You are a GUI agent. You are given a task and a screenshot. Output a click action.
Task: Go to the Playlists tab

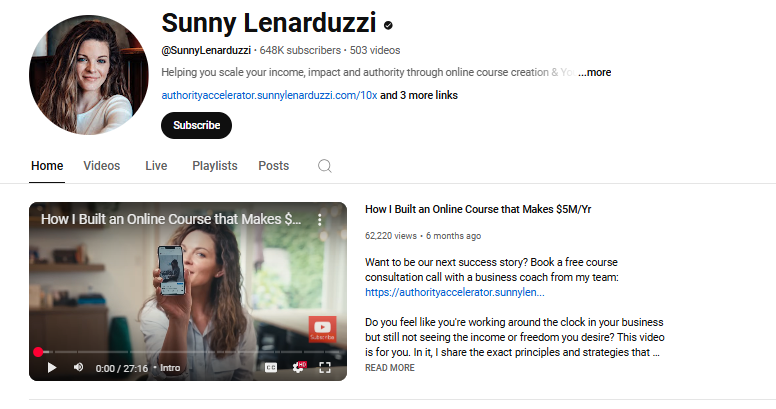coord(215,166)
